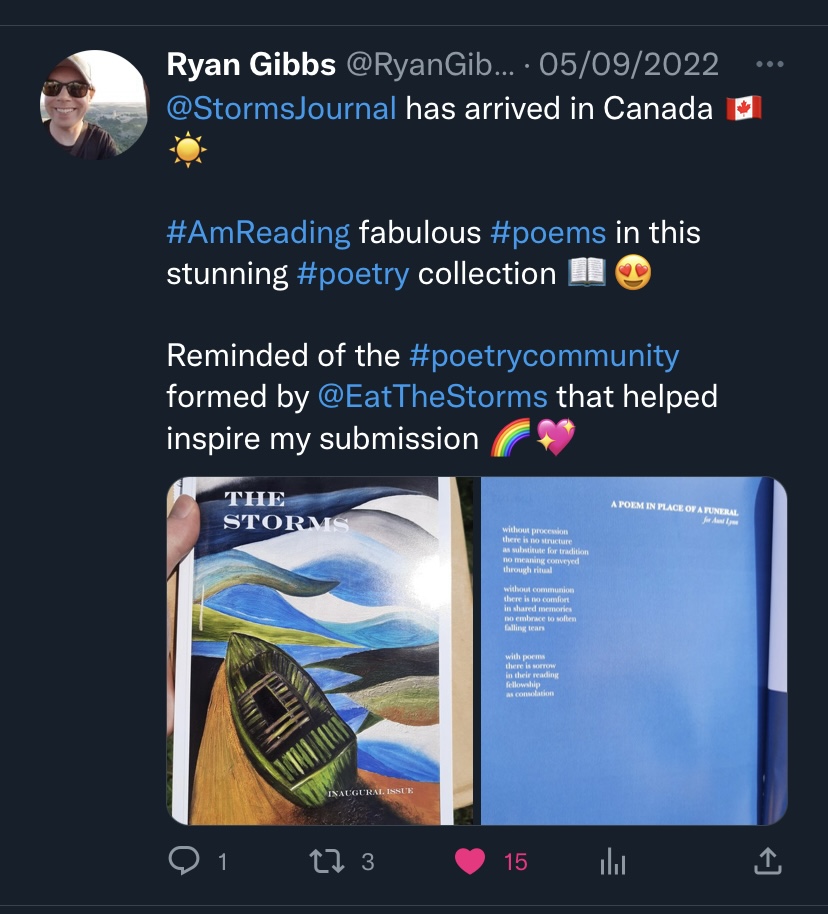Click the reply count number 1
This screenshot has height=914, width=828.
[x=222, y=861]
